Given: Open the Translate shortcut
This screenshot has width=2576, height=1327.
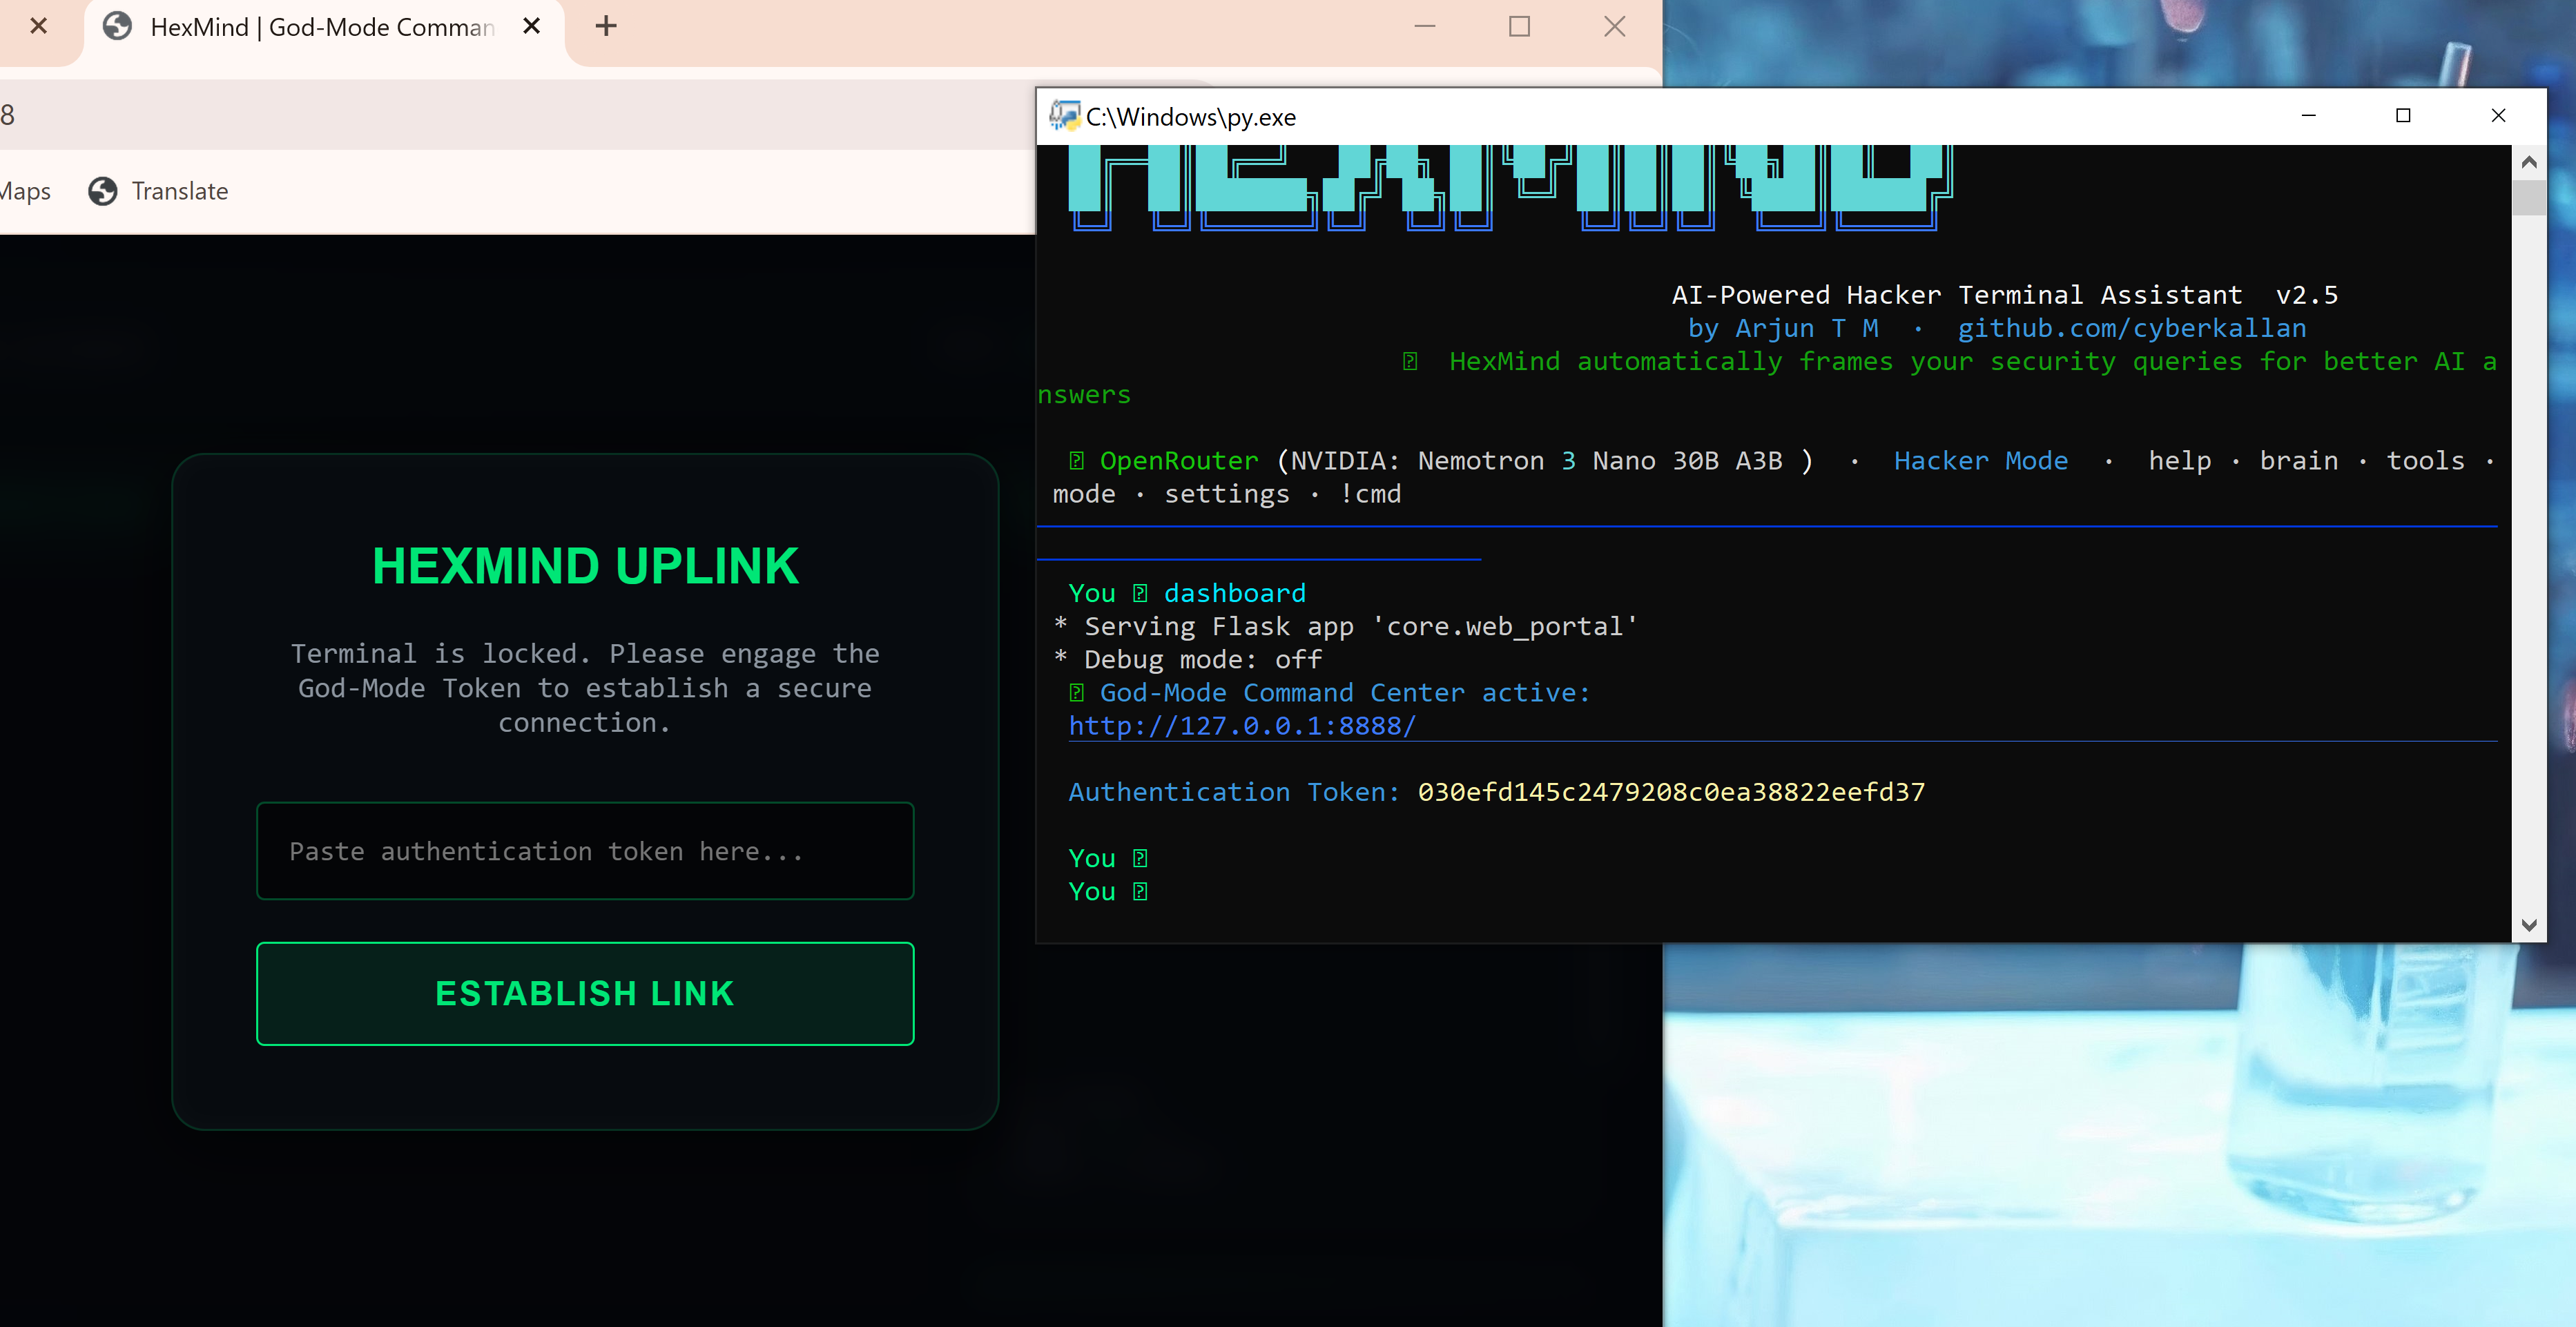Looking at the screenshot, I should coord(180,191).
